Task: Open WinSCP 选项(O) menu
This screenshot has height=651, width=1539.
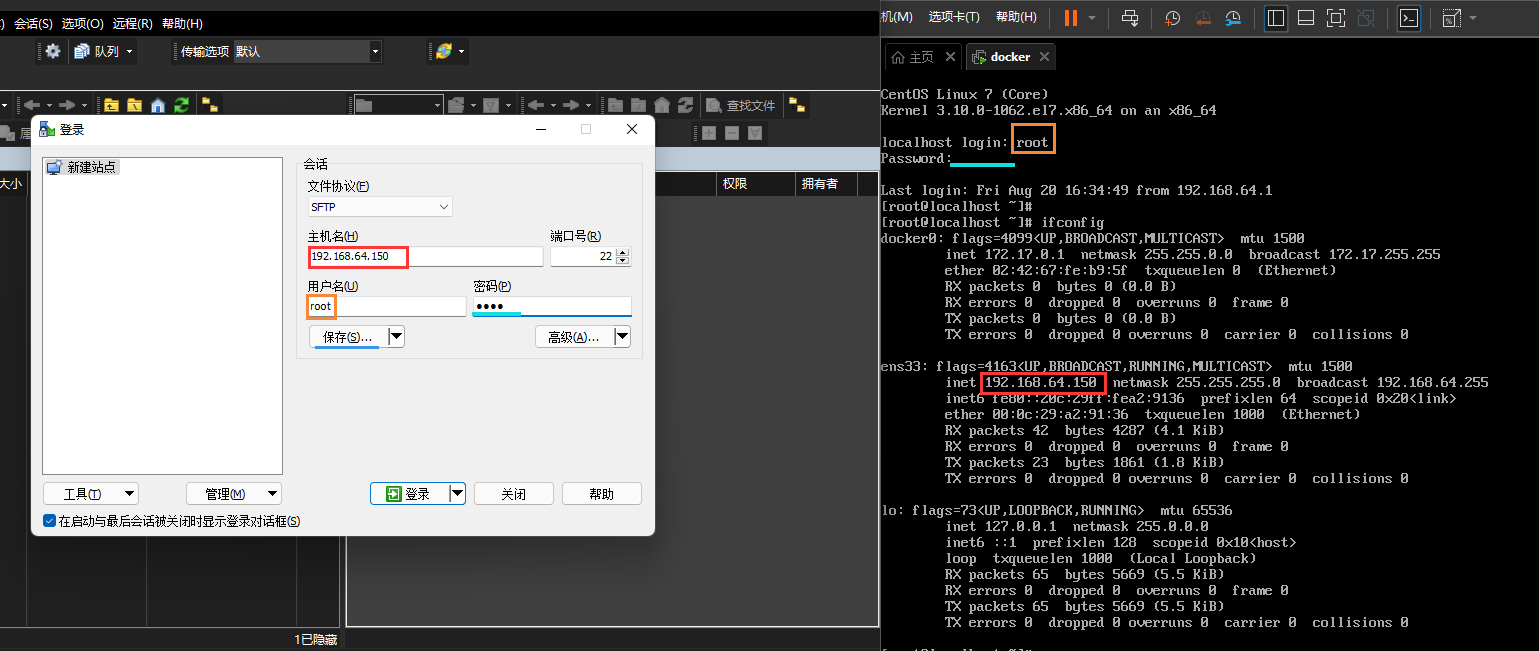Action: pyautogui.click(x=82, y=23)
